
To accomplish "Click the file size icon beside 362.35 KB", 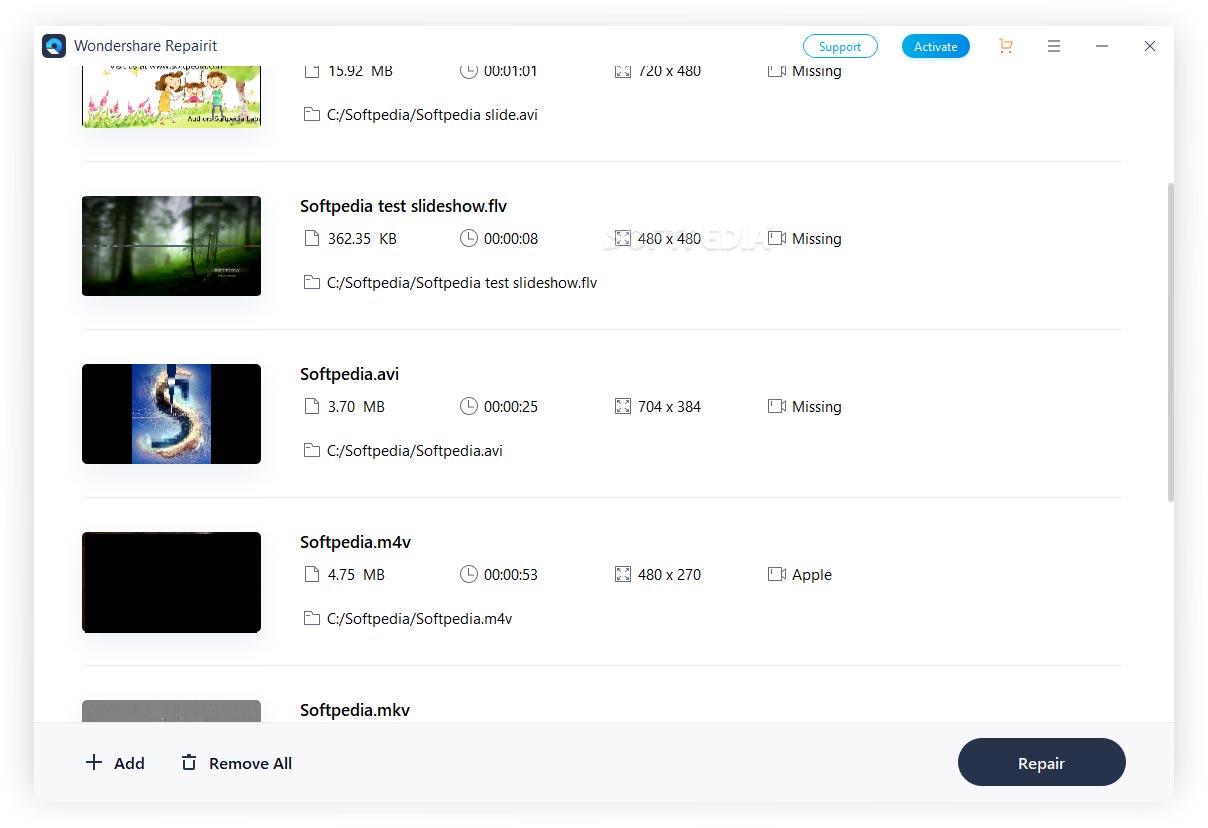I will coord(312,239).
